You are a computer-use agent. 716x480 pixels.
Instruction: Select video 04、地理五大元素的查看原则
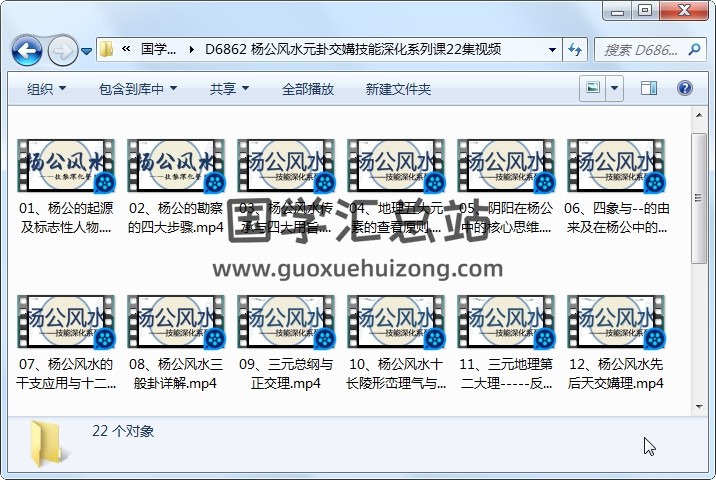coord(396,187)
